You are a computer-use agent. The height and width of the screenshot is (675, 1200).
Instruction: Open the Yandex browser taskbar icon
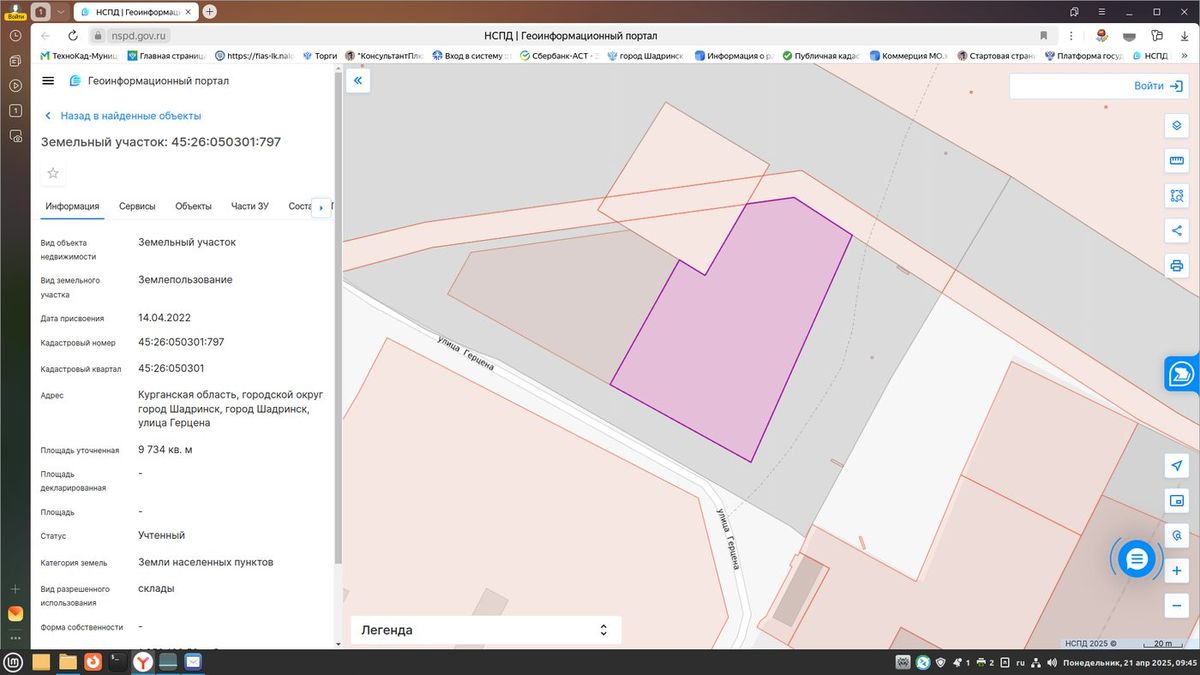click(x=144, y=661)
